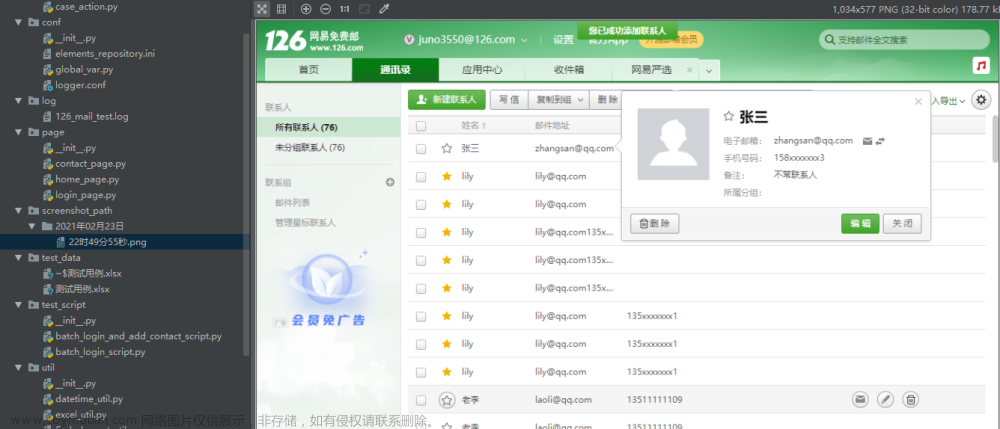This screenshot has width=1000, height=429.
Task: Click the 关闭 button in contact card
Action: tap(902, 224)
